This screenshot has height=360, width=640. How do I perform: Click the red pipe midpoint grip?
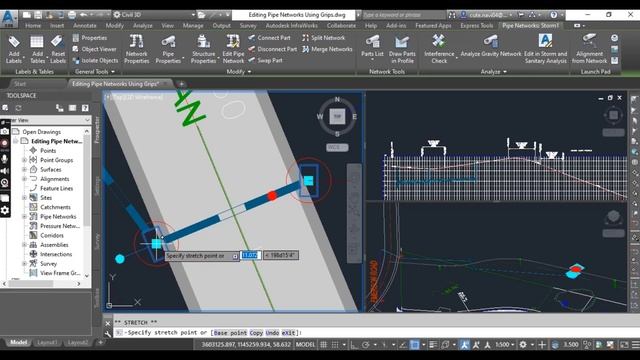click(x=272, y=196)
